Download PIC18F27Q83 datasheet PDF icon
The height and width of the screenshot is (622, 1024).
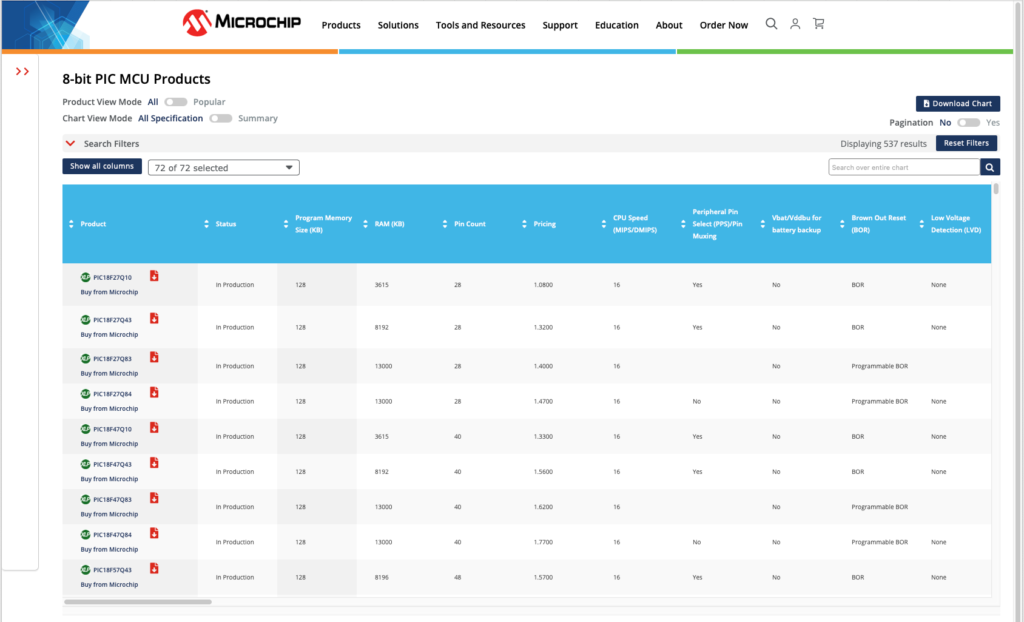[154, 357]
